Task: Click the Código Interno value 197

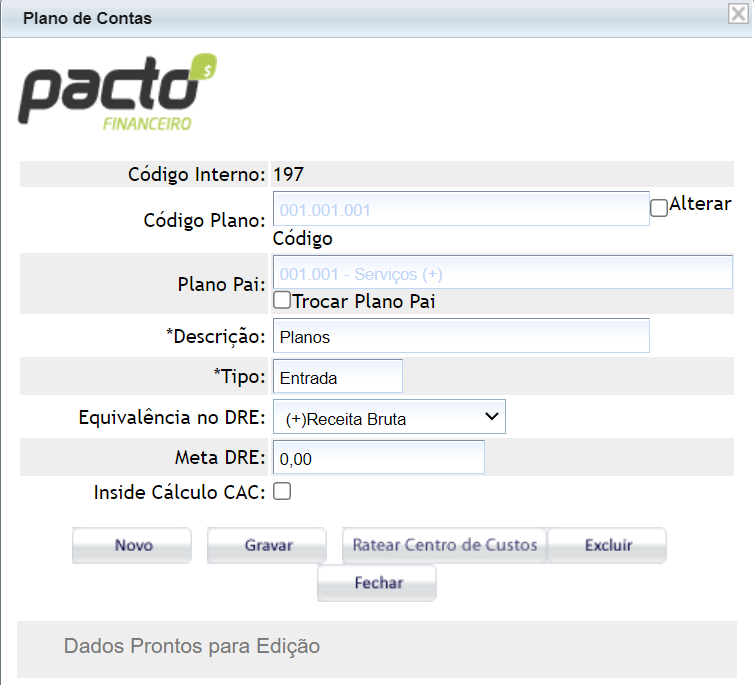Action: pos(289,174)
